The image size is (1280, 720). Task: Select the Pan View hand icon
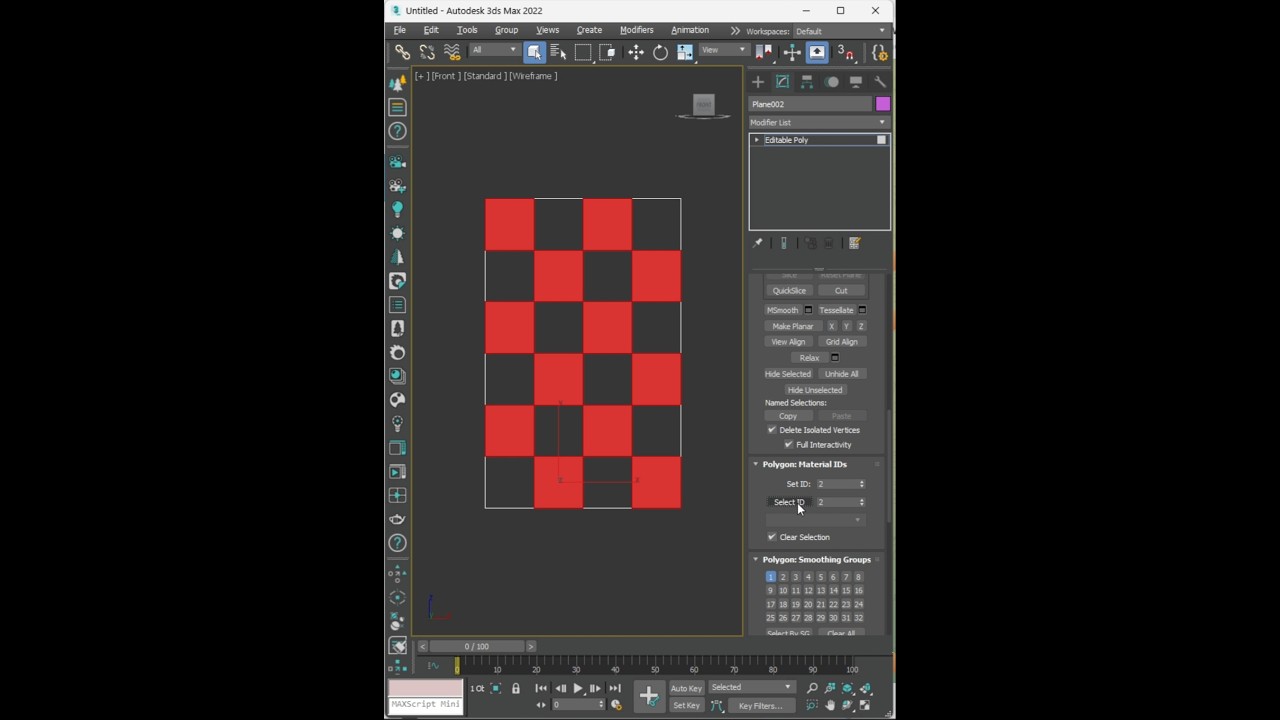pyautogui.click(x=829, y=706)
